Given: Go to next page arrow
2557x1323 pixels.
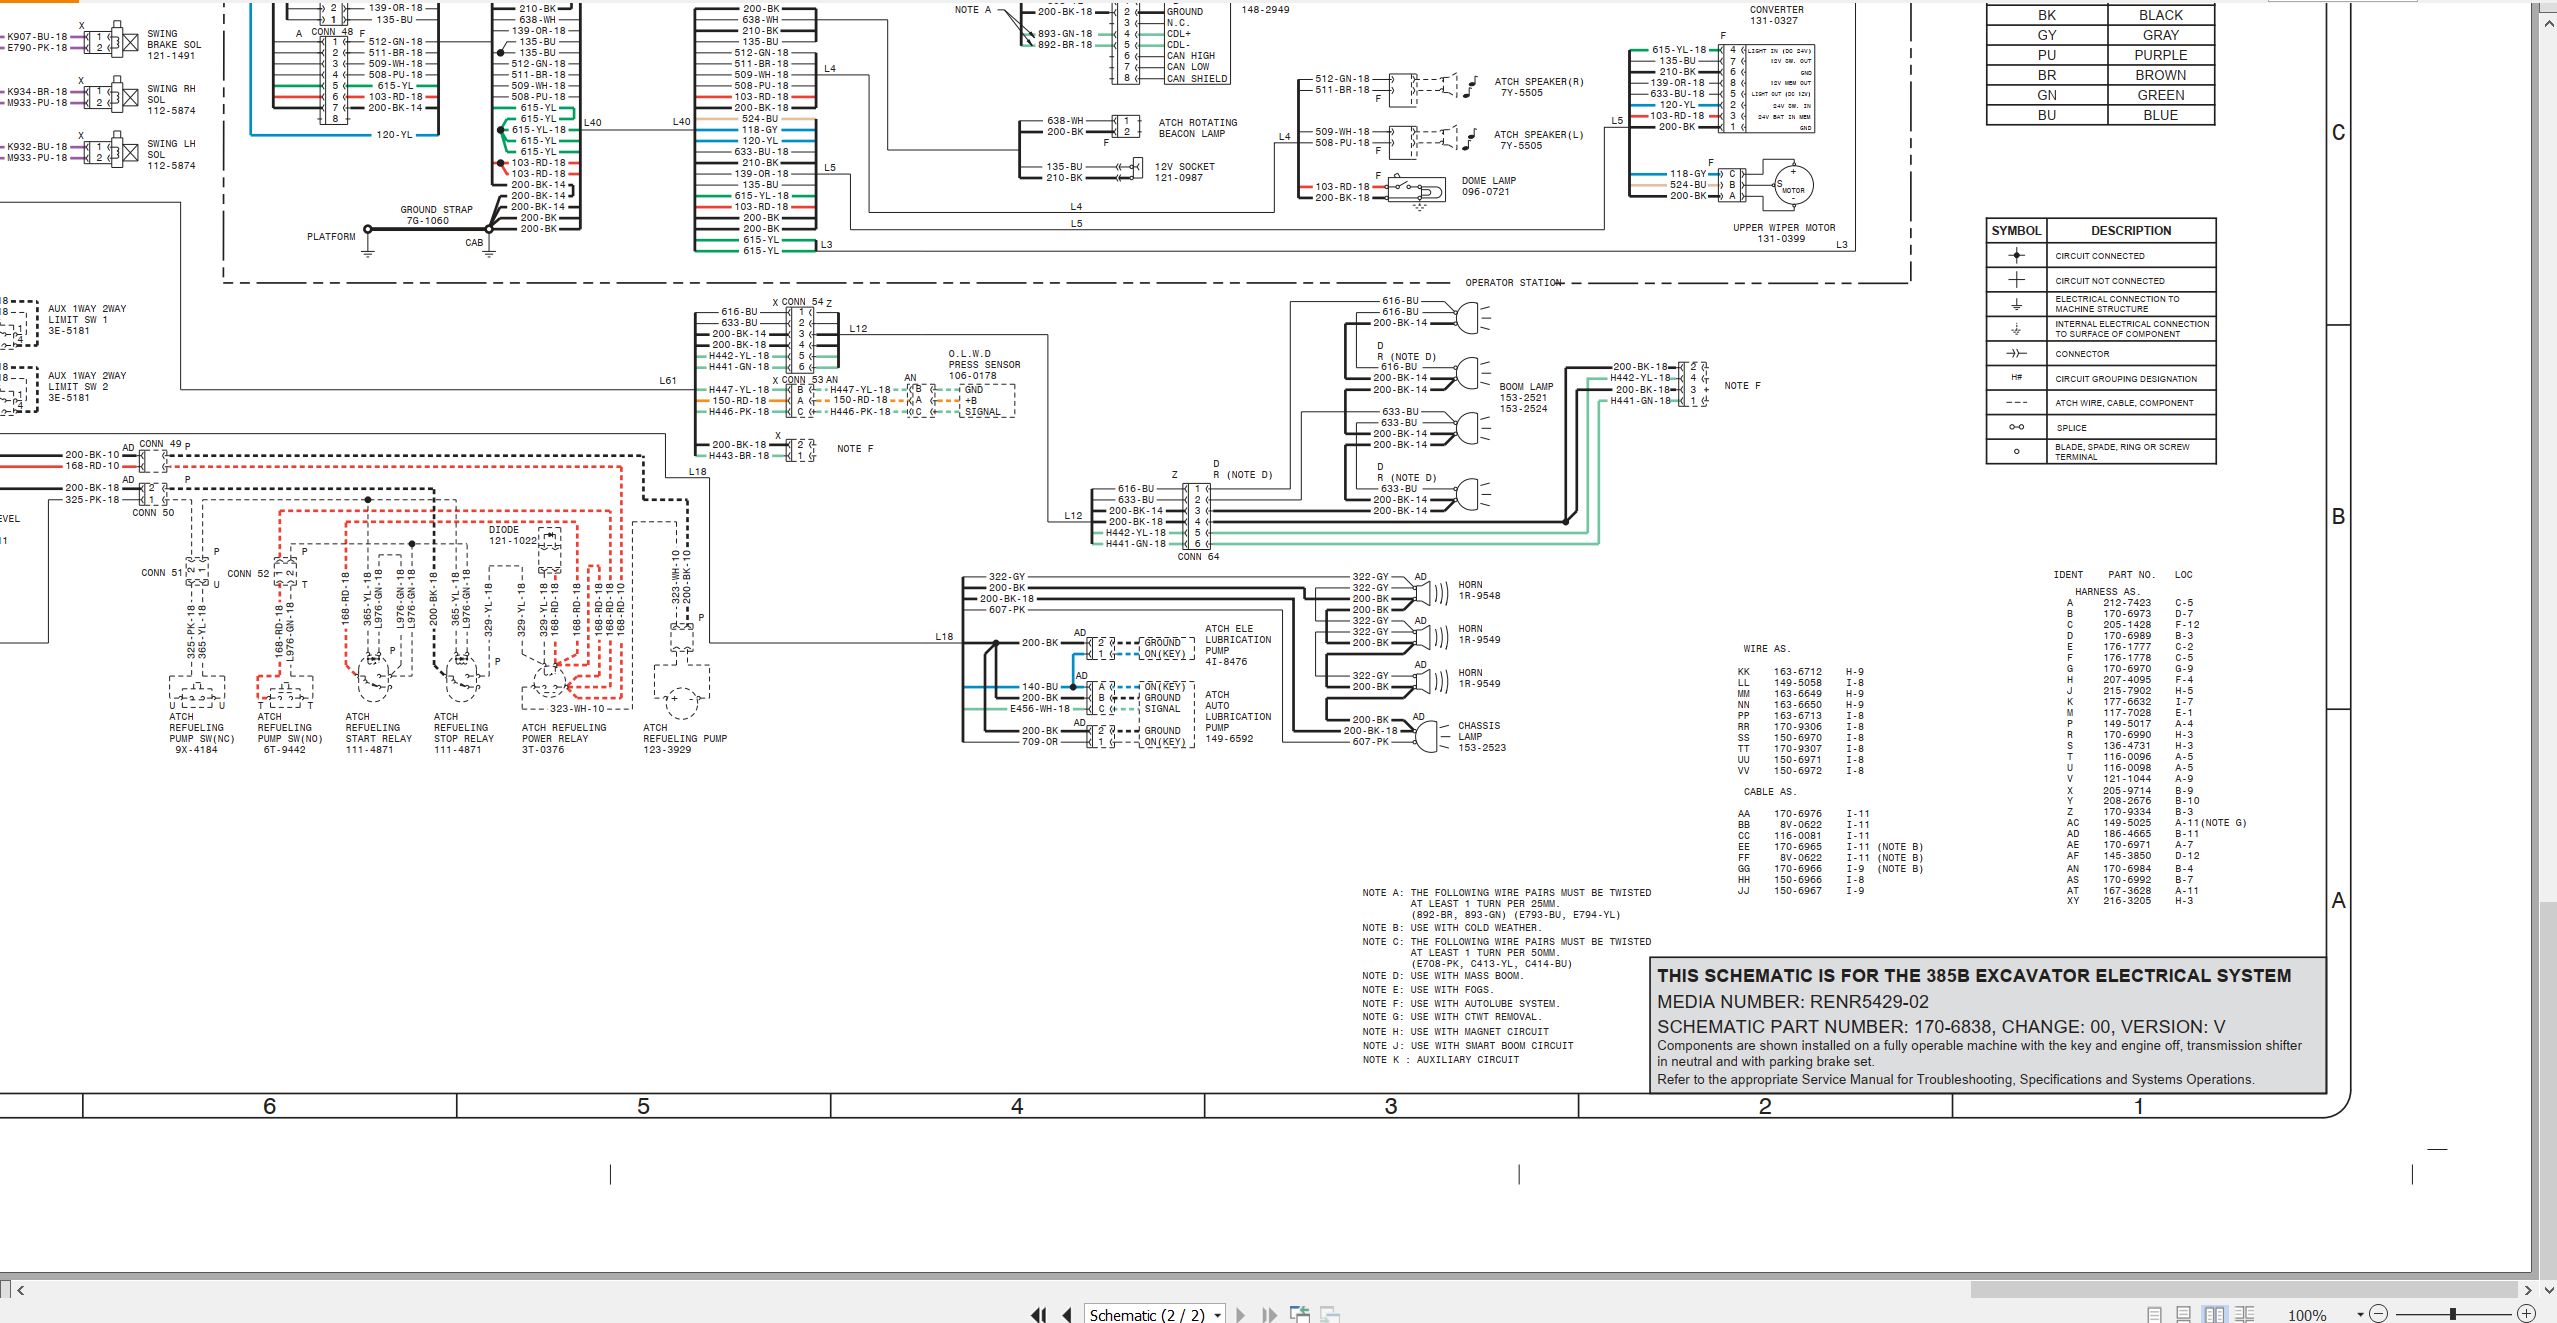Looking at the screenshot, I should (1241, 1315).
